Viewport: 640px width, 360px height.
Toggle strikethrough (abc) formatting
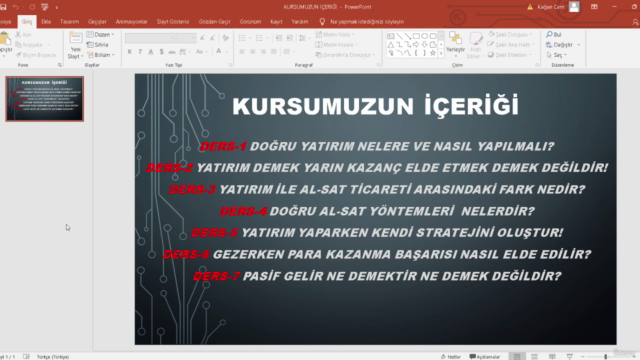[172, 51]
